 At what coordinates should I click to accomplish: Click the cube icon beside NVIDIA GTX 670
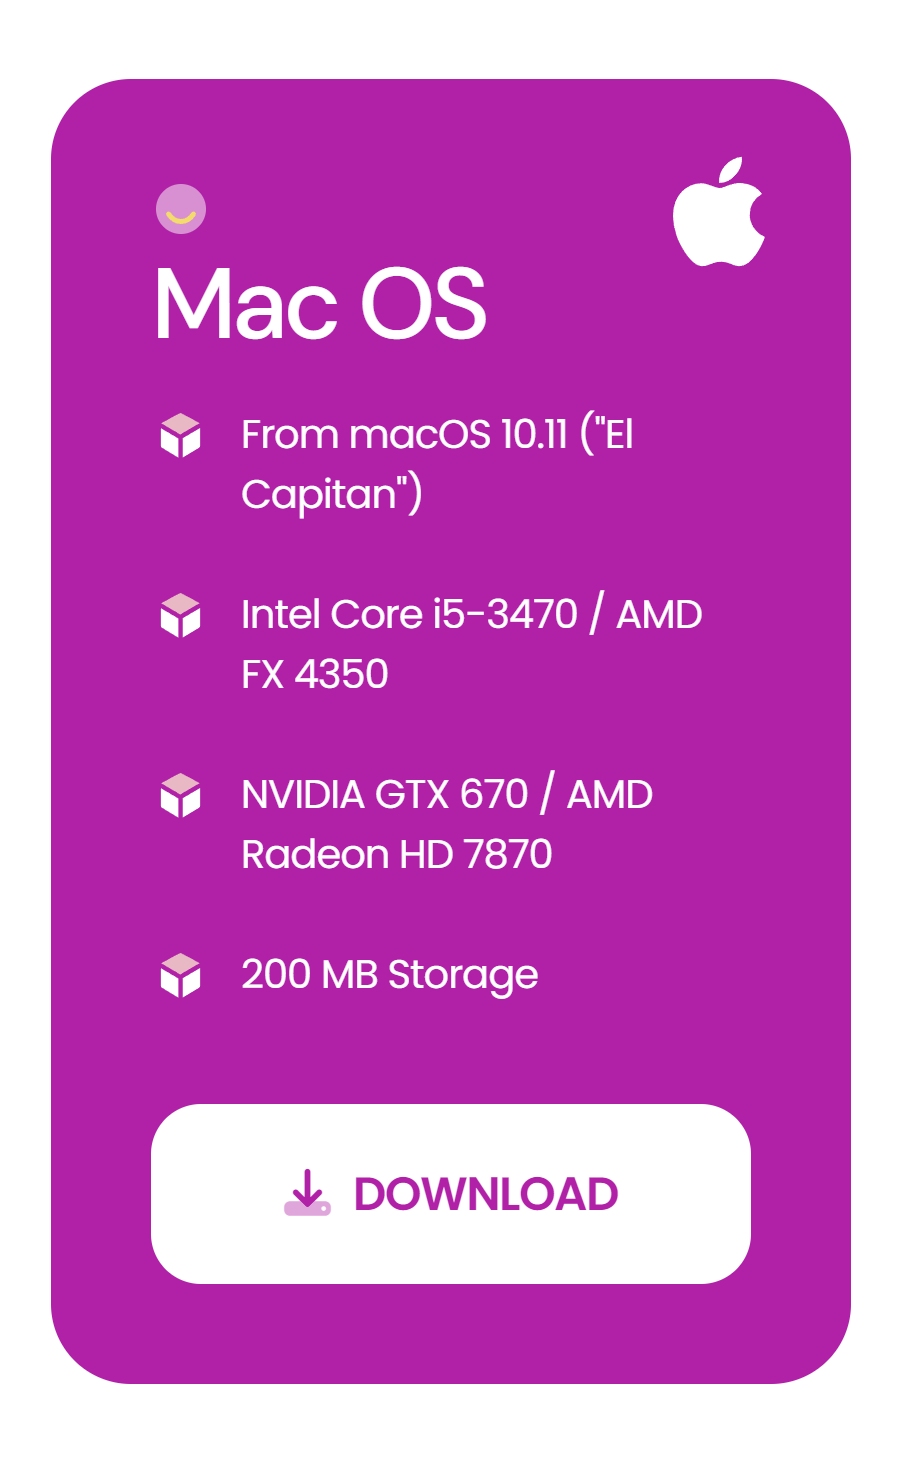181,795
